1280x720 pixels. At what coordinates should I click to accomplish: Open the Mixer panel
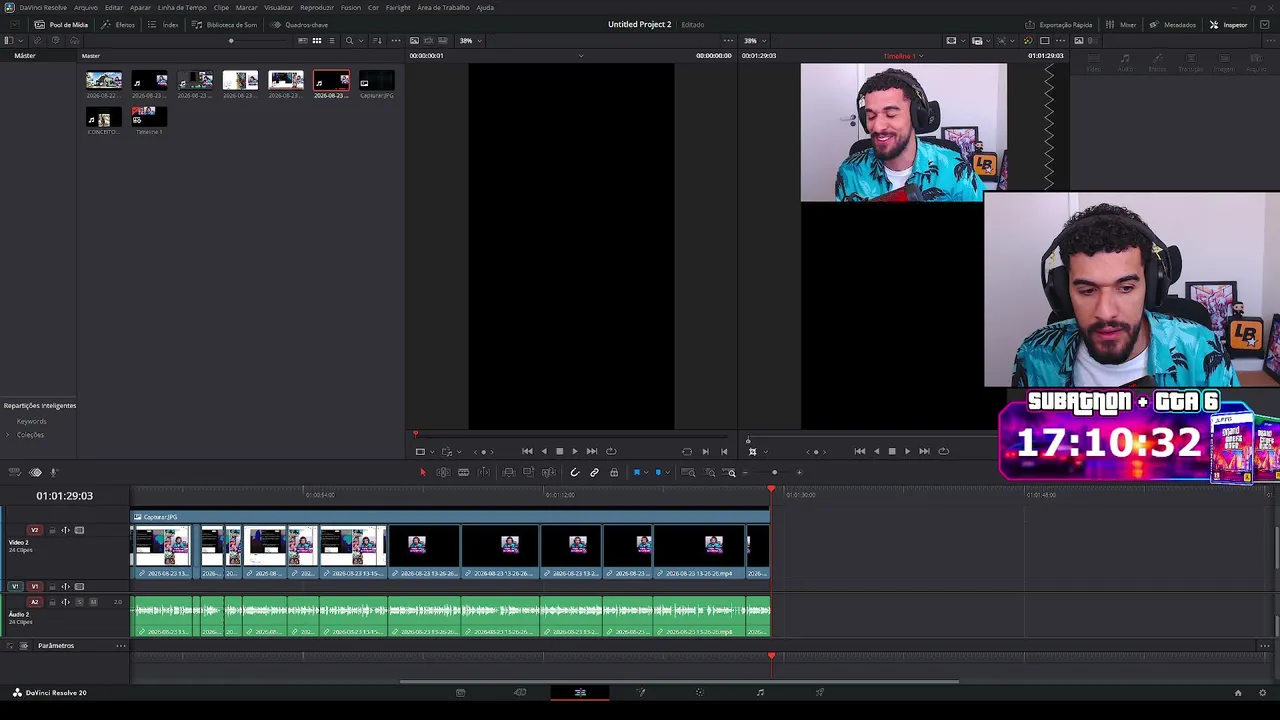click(1121, 24)
